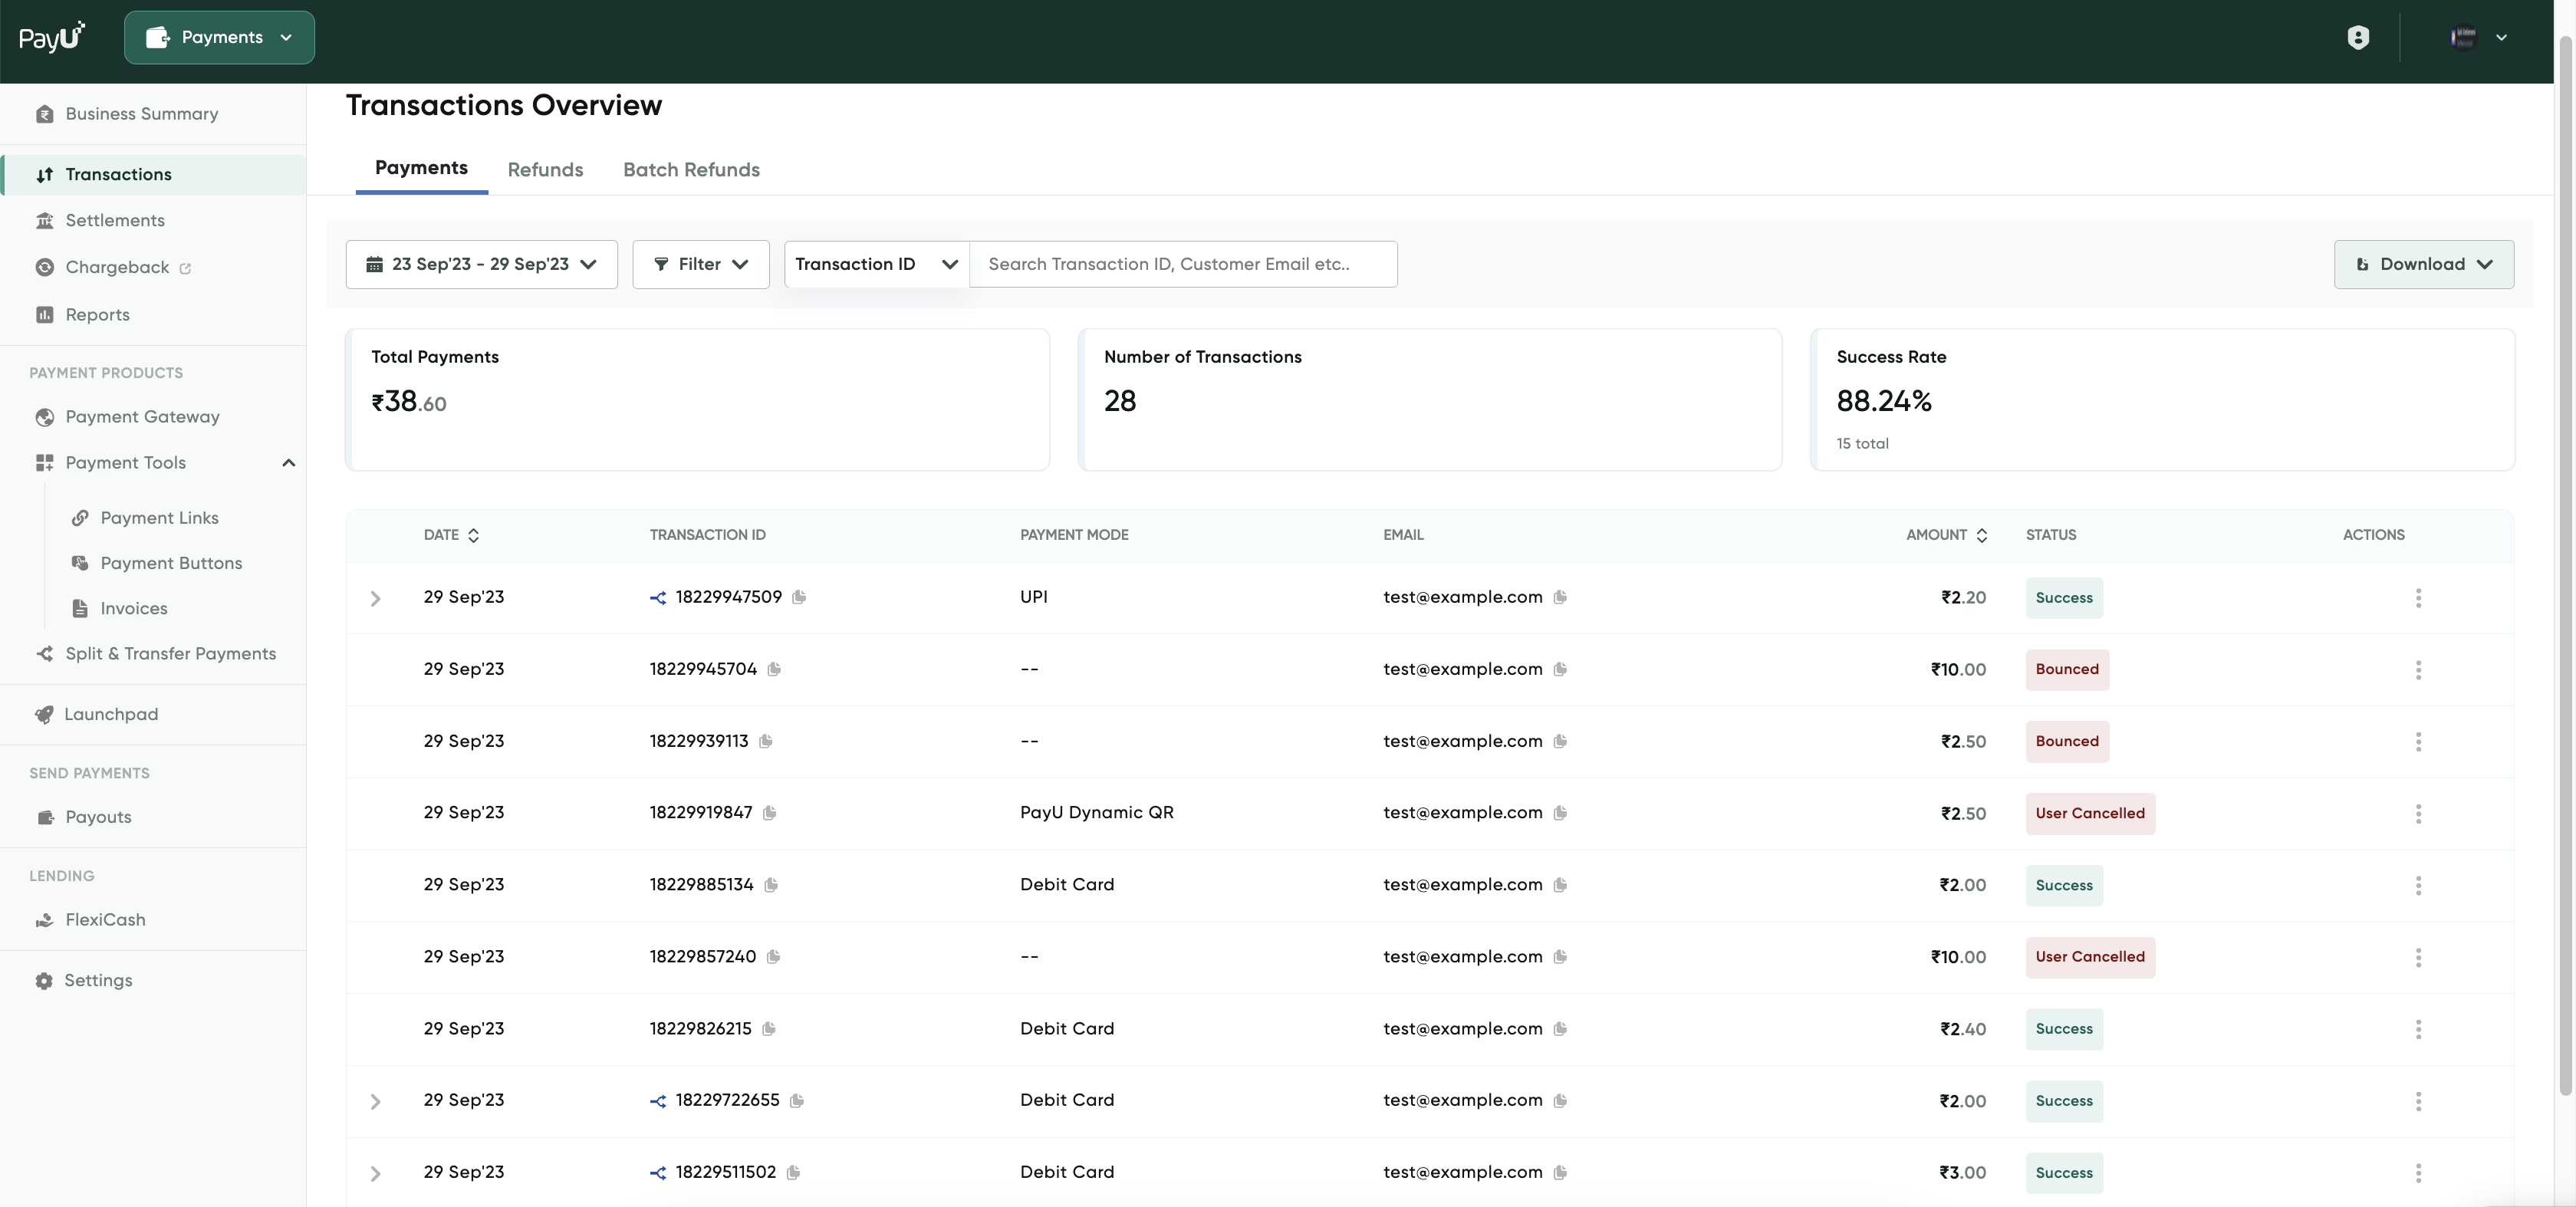The image size is (2576, 1207).
Task: Click the transaction search input field
Action: tap(1183, 264)
